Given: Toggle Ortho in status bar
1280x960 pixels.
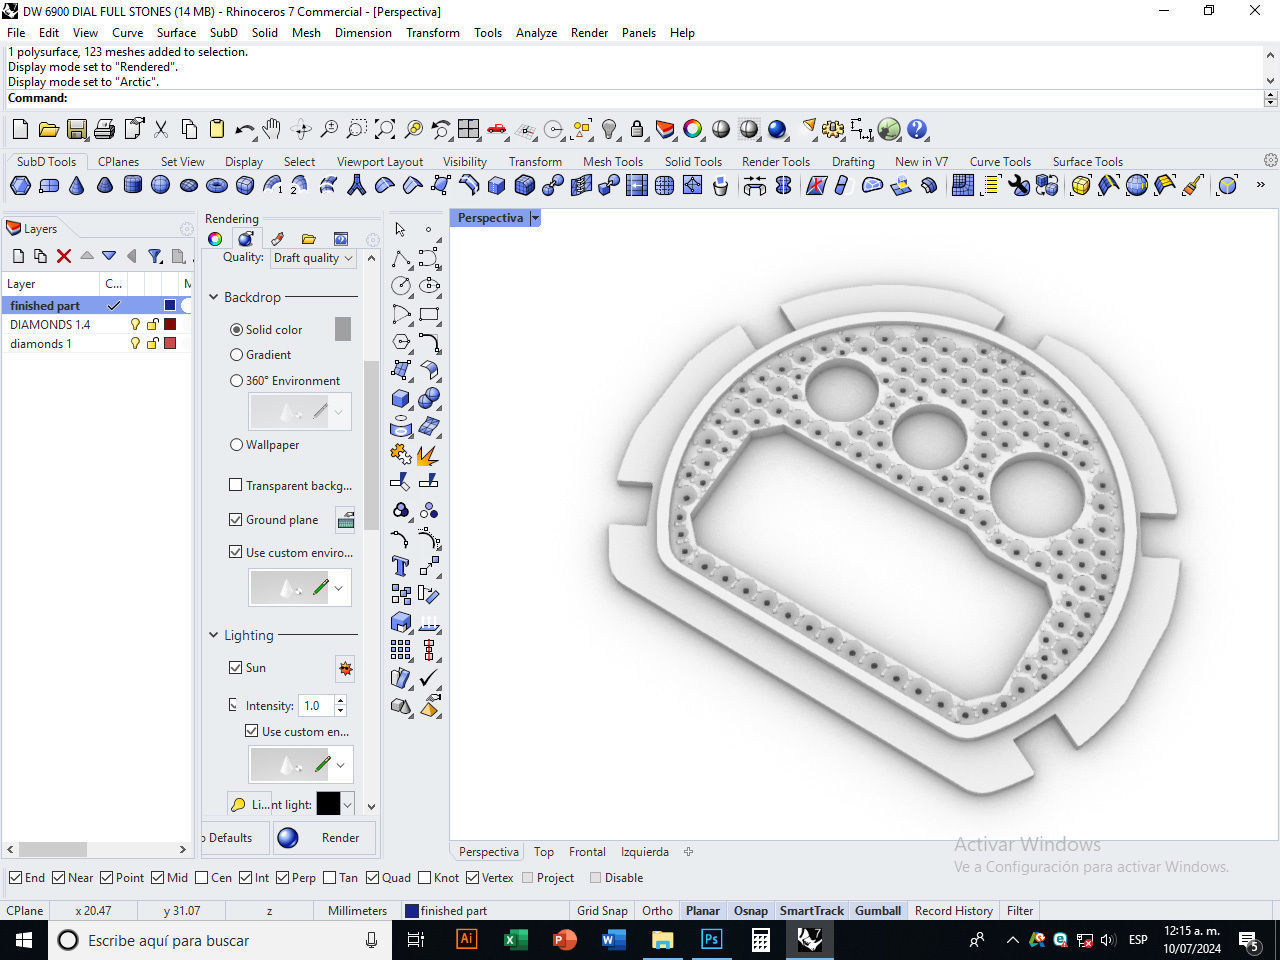Looking at the screenshot, I should coord(657,910).
